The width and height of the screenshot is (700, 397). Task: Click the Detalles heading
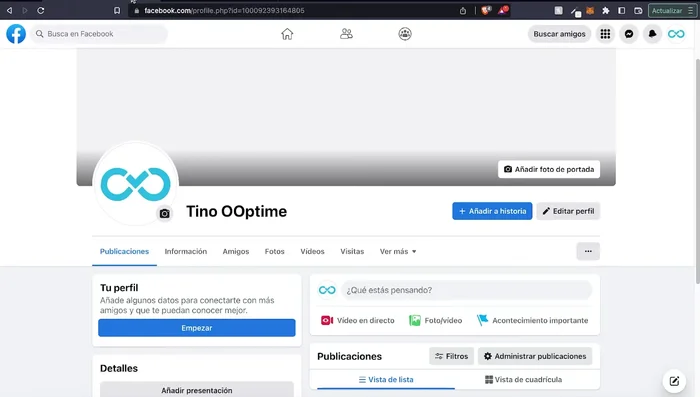point(119,368)
